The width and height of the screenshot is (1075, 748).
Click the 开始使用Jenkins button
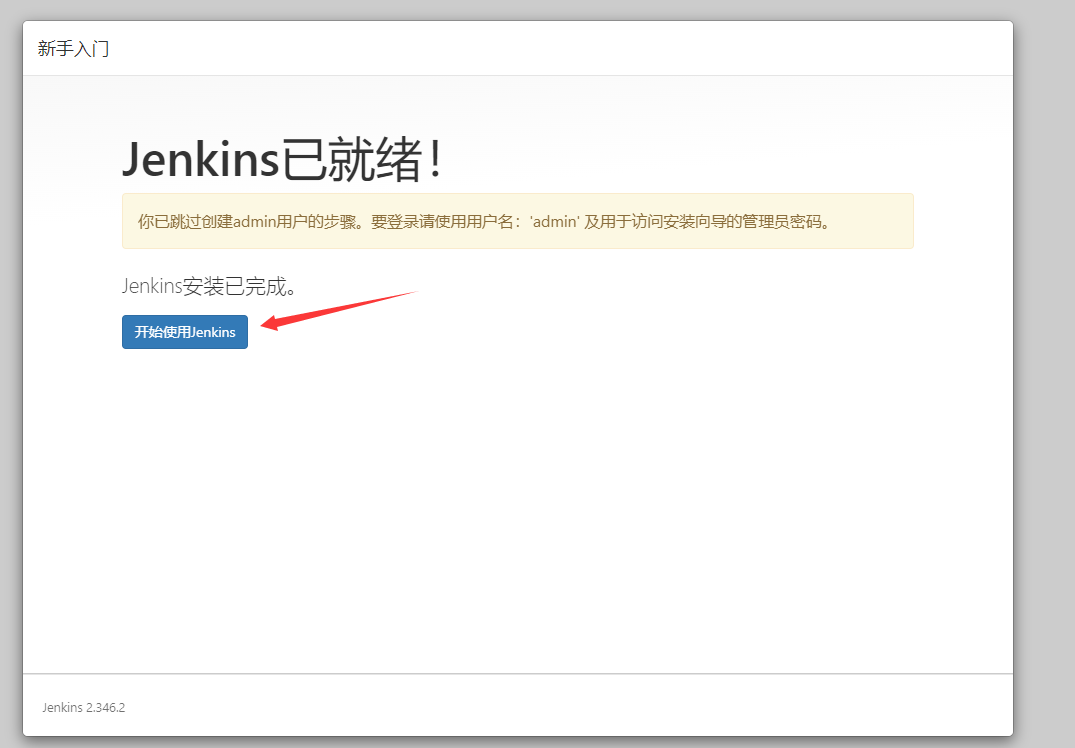pos(184,332)
